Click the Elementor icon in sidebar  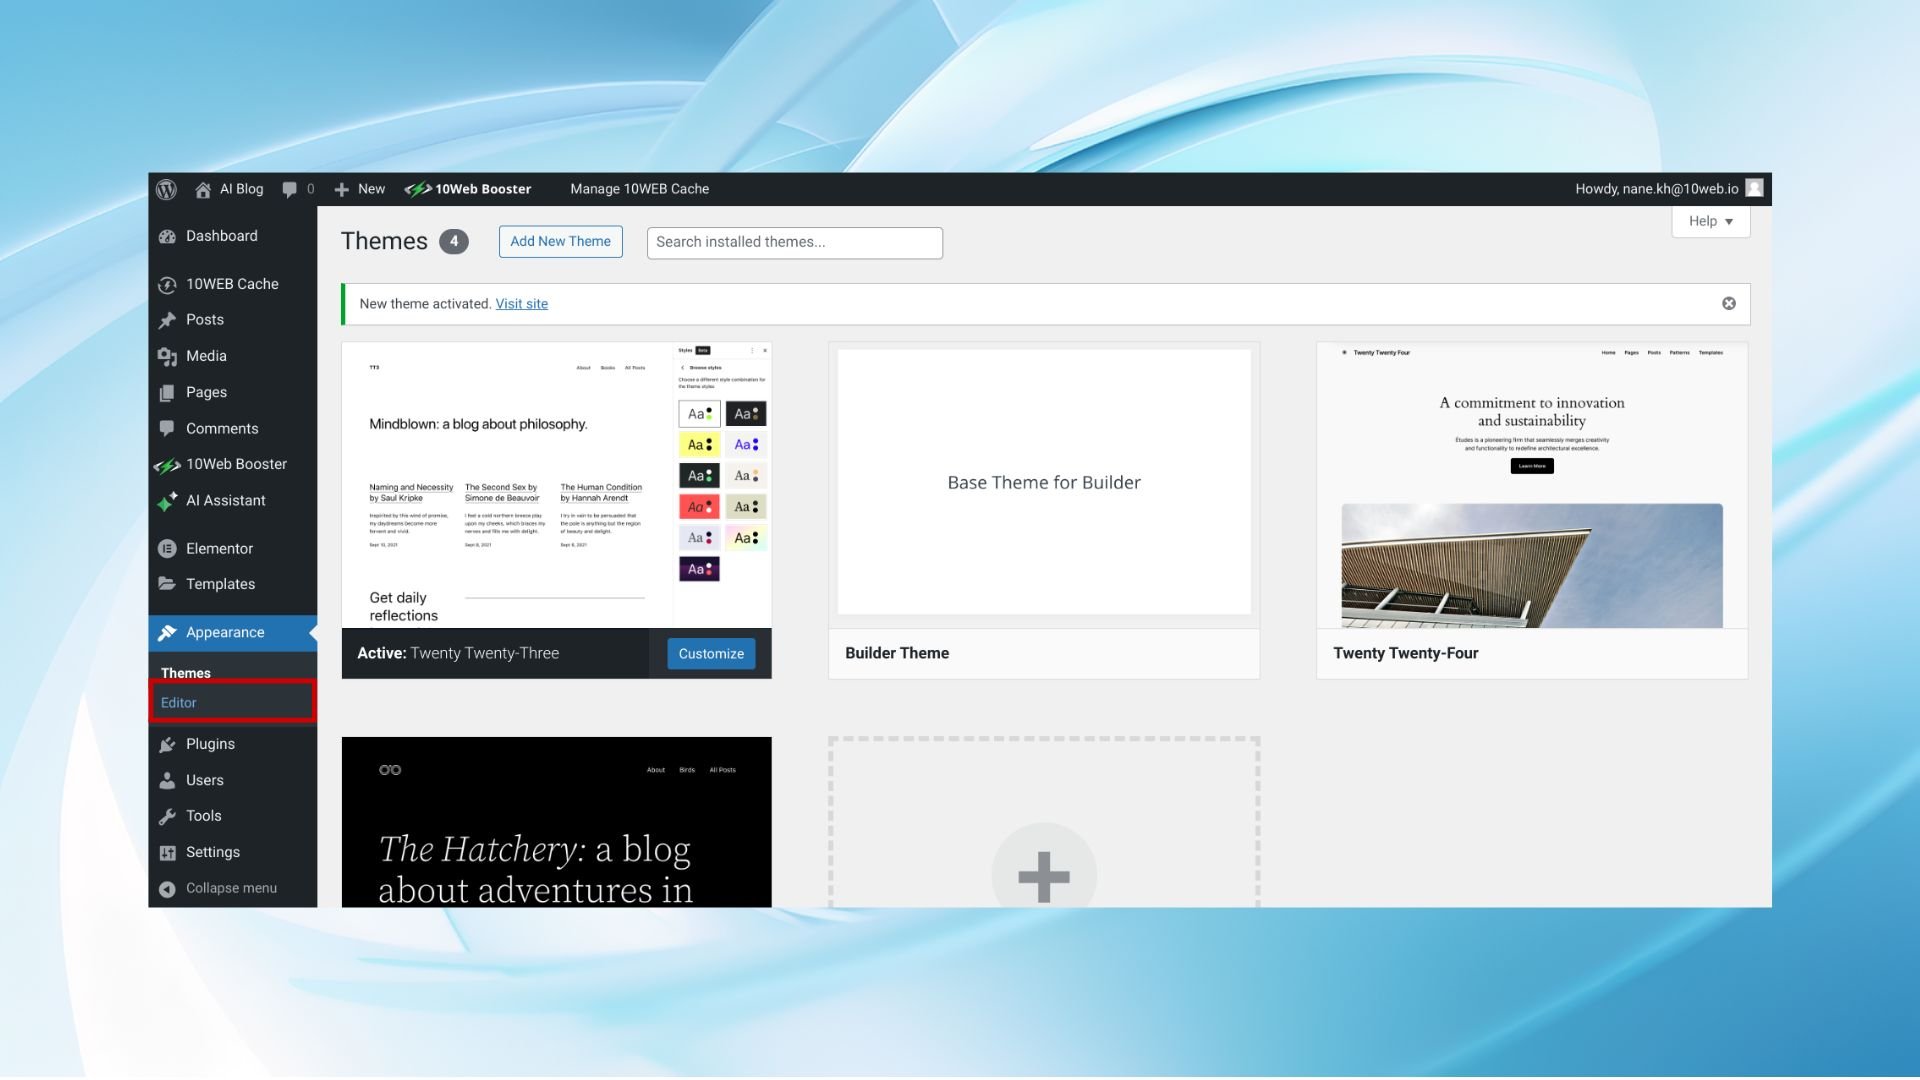pos(167,549)
